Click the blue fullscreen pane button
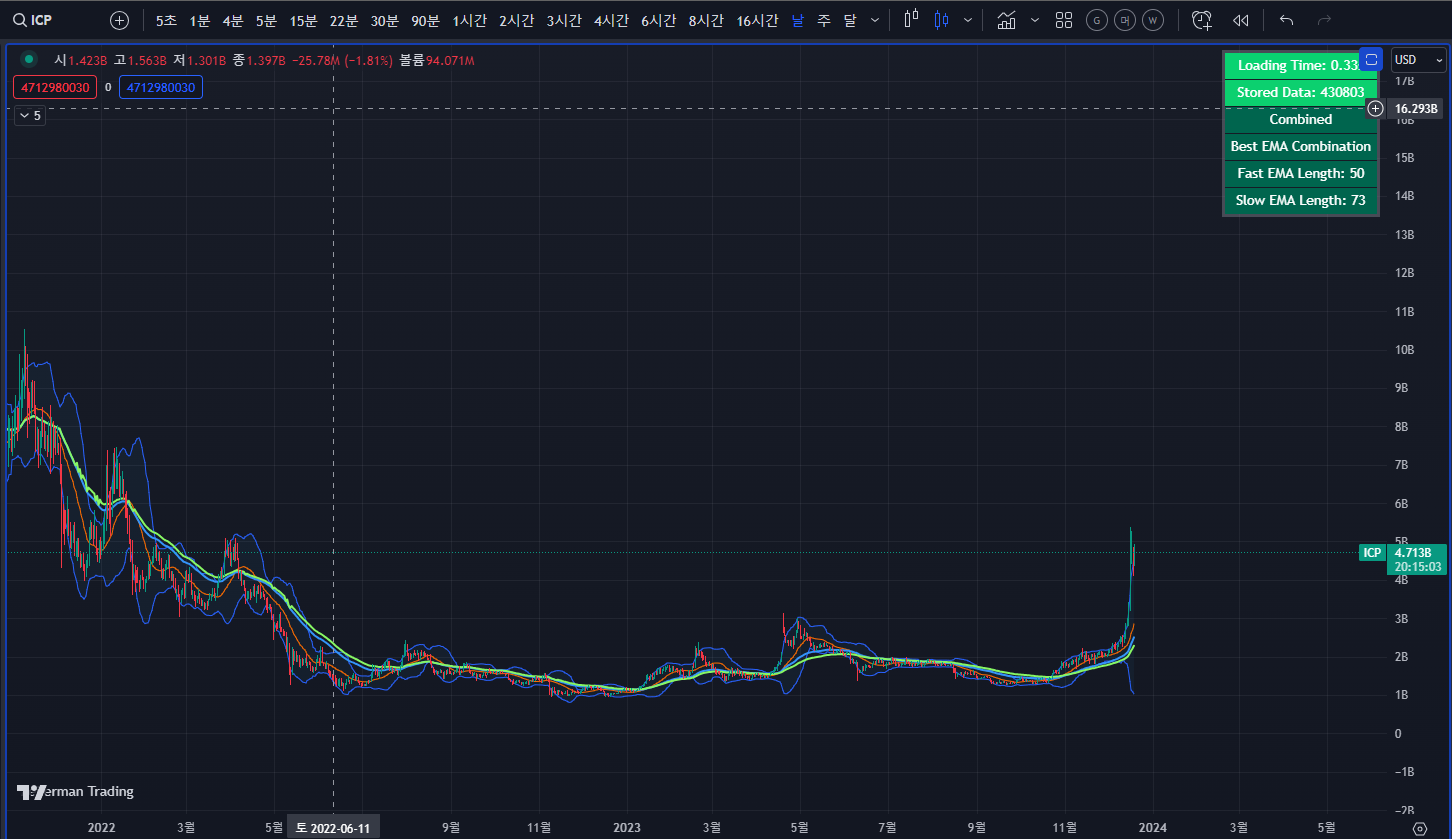The height and width of the screenshot is (839, 1452). click(x=1372, y=60)
